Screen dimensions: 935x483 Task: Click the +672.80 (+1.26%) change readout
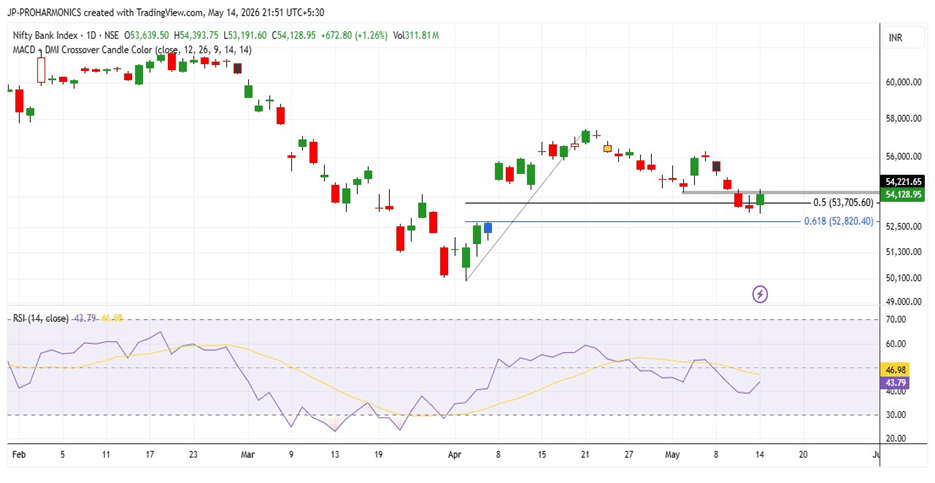pyautogui.click(x=356, y=36)
